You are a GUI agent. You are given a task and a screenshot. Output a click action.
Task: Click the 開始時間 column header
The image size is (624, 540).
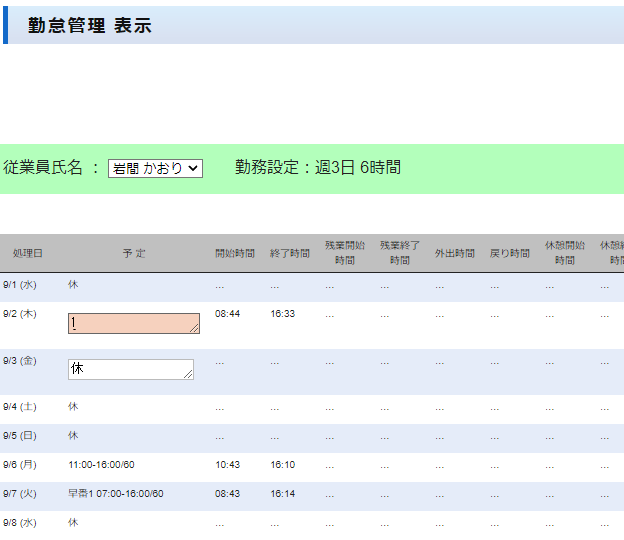coord(235,253)
